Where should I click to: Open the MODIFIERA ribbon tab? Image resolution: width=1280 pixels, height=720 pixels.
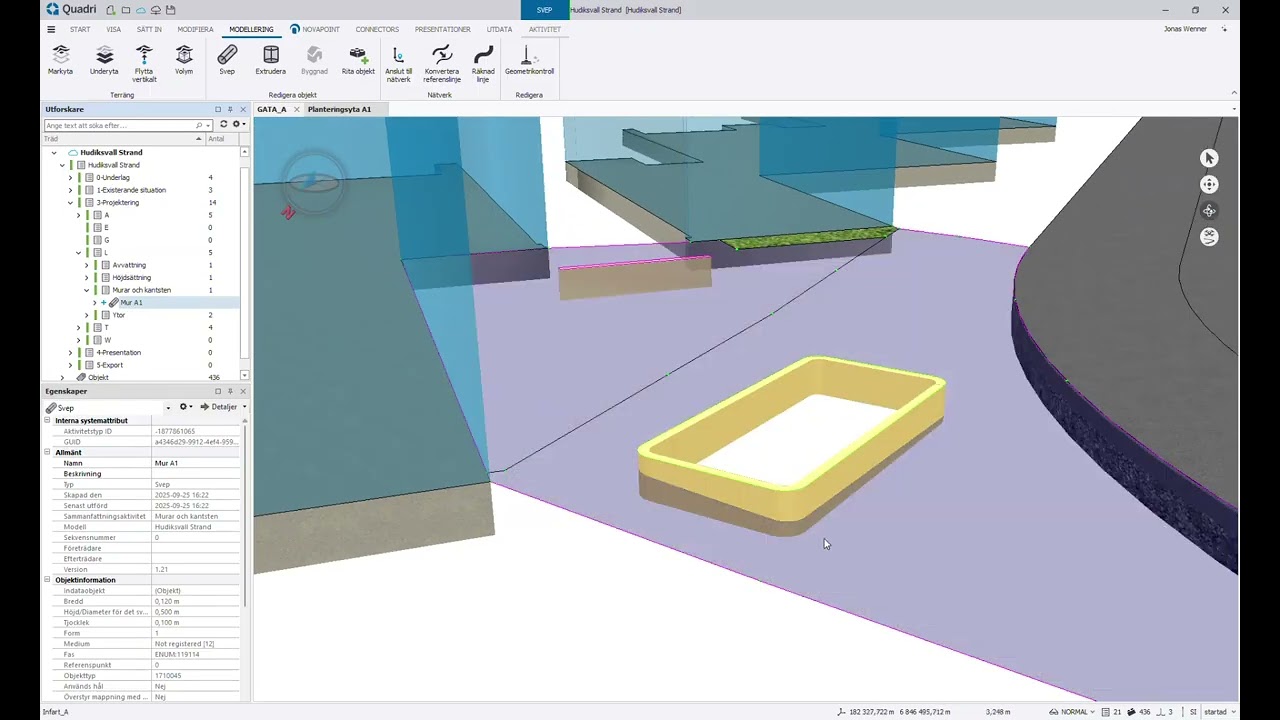pos(195,29)
